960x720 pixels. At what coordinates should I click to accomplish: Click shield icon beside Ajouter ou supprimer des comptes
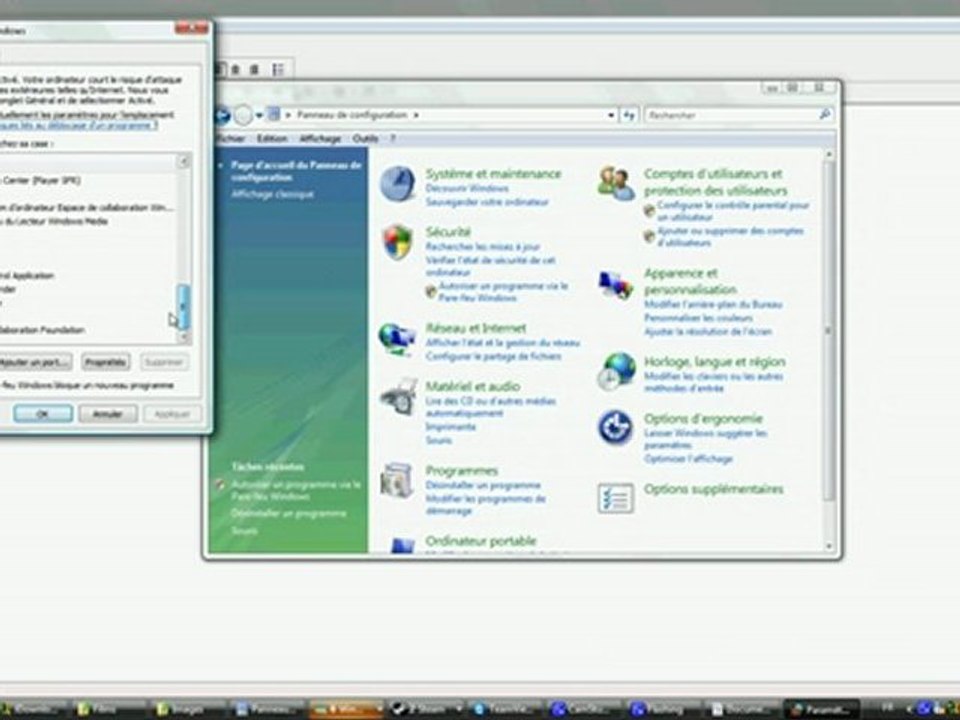click(649, 236)
